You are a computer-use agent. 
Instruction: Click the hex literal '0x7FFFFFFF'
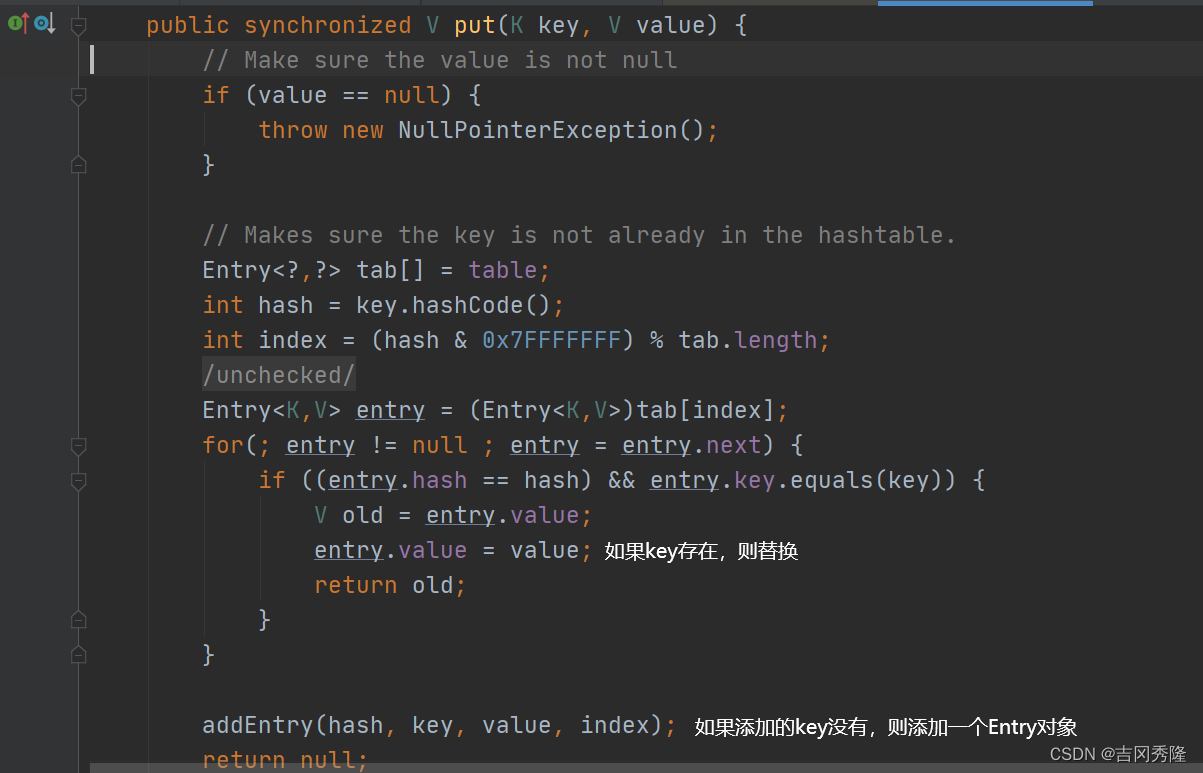coord(552,340)
